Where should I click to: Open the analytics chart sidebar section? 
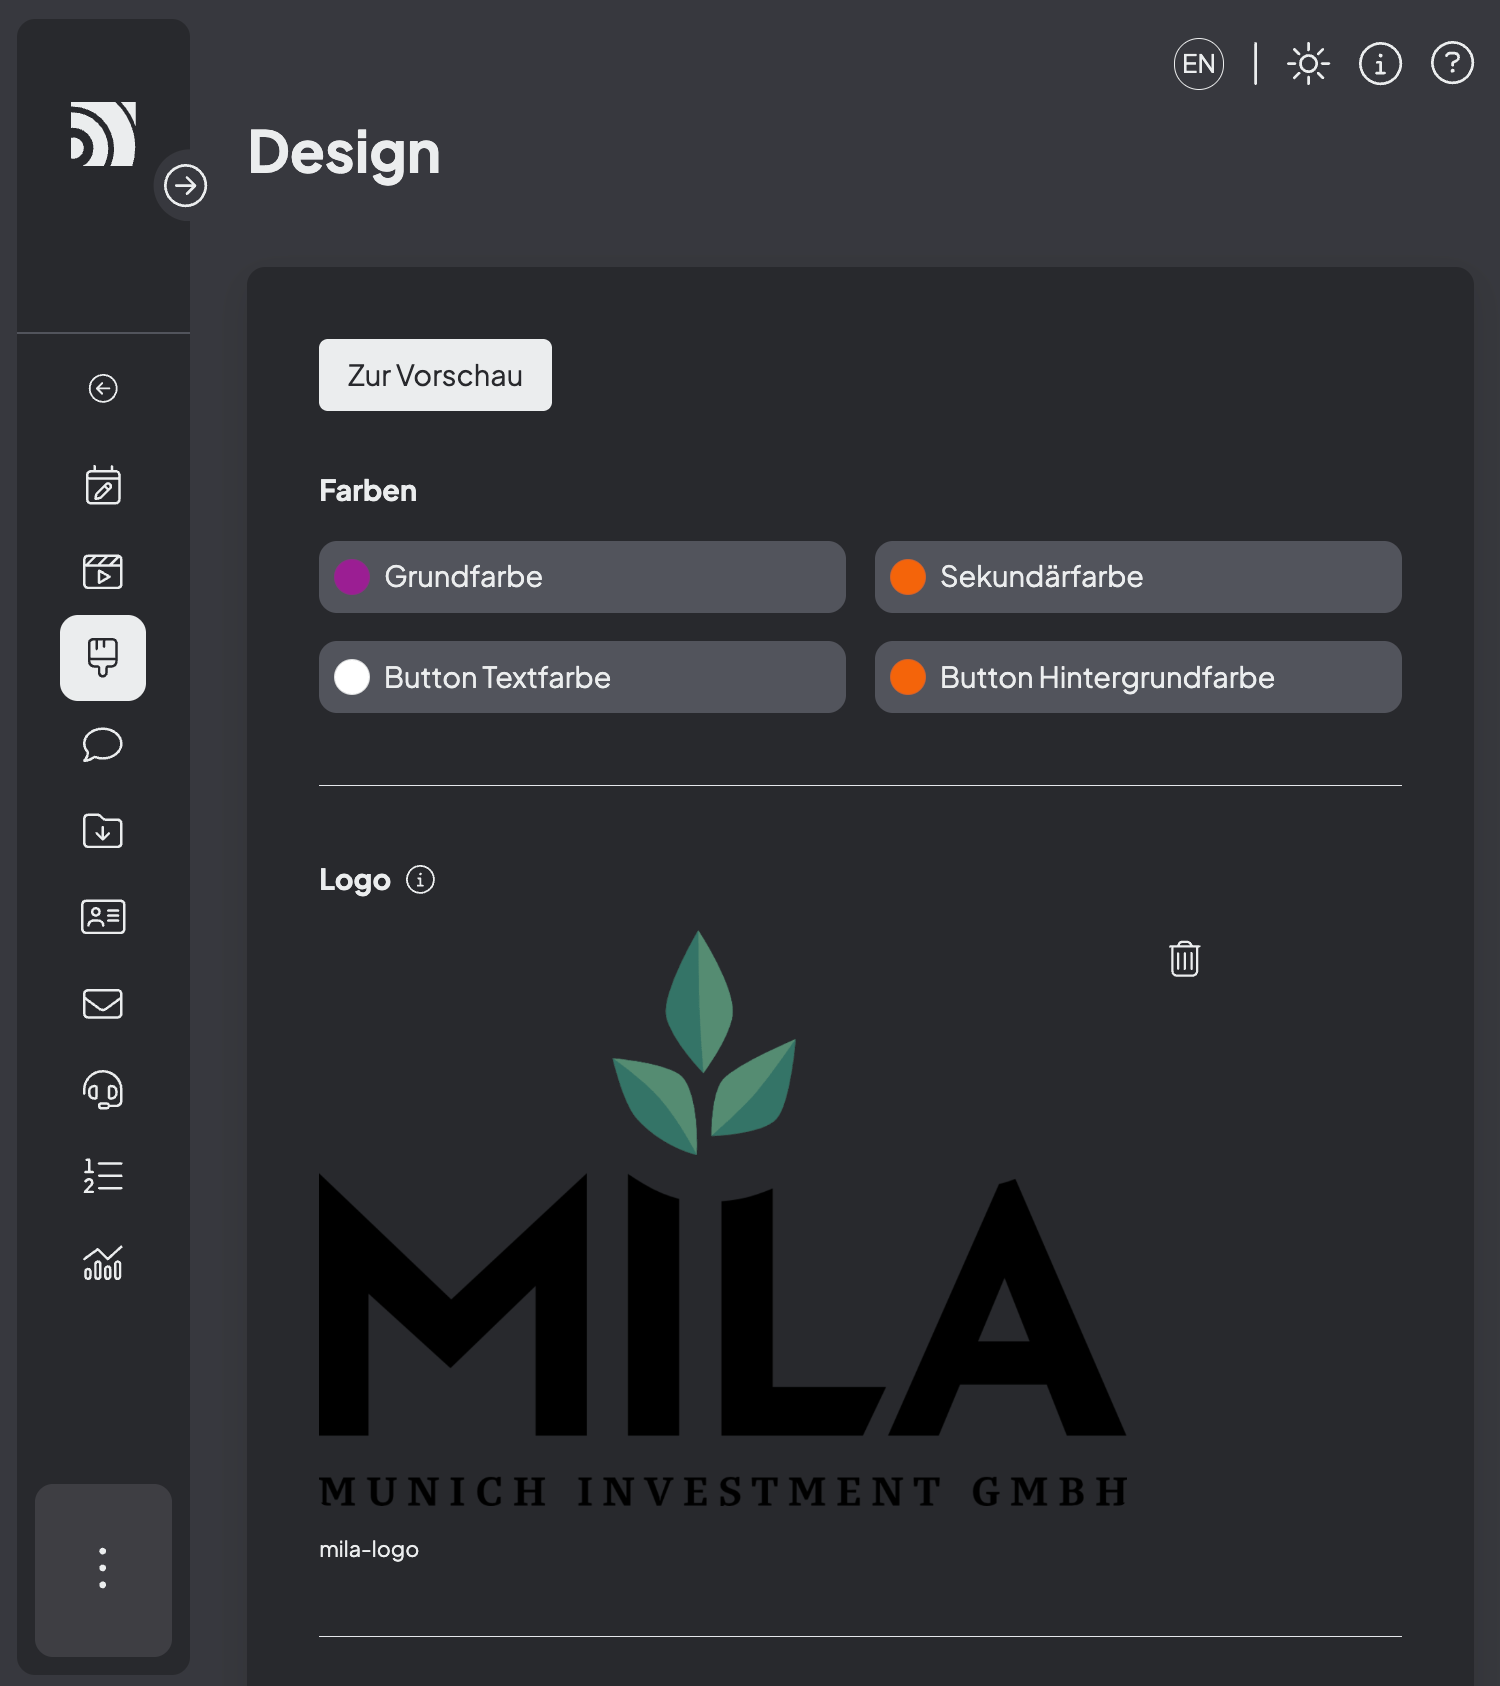tap(103, 1263)
